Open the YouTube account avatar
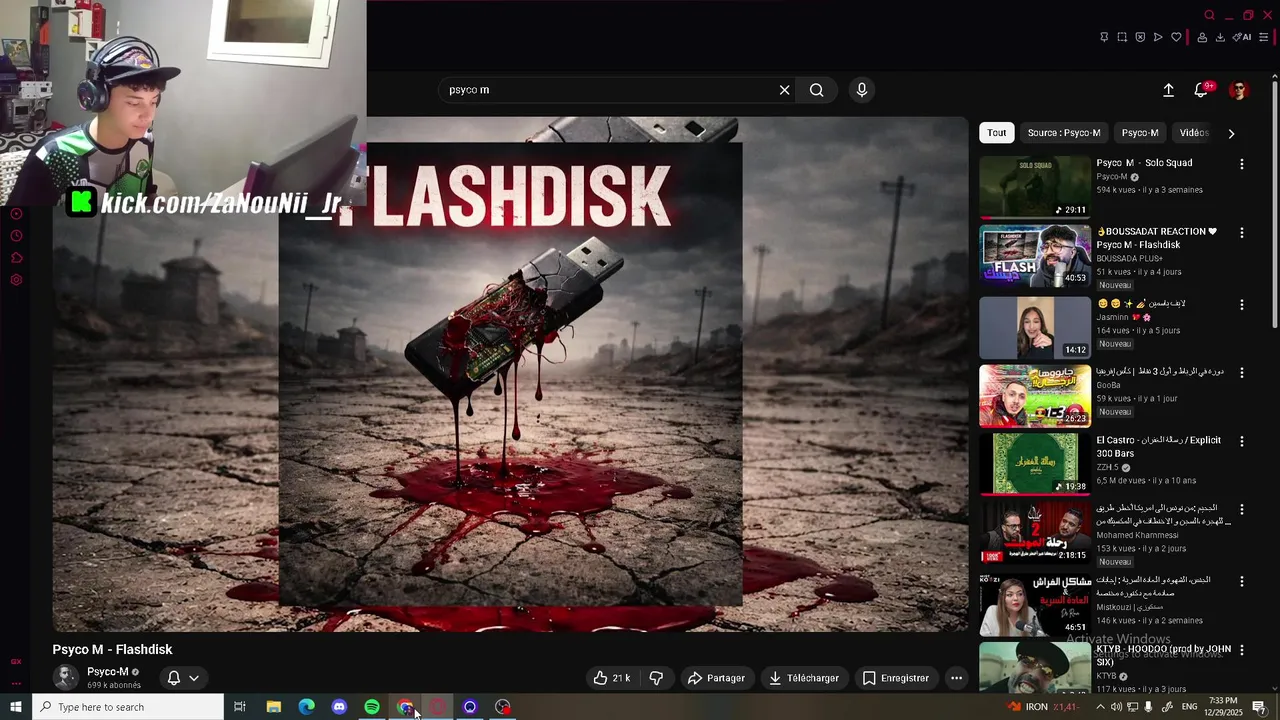 click(1239, 90)
